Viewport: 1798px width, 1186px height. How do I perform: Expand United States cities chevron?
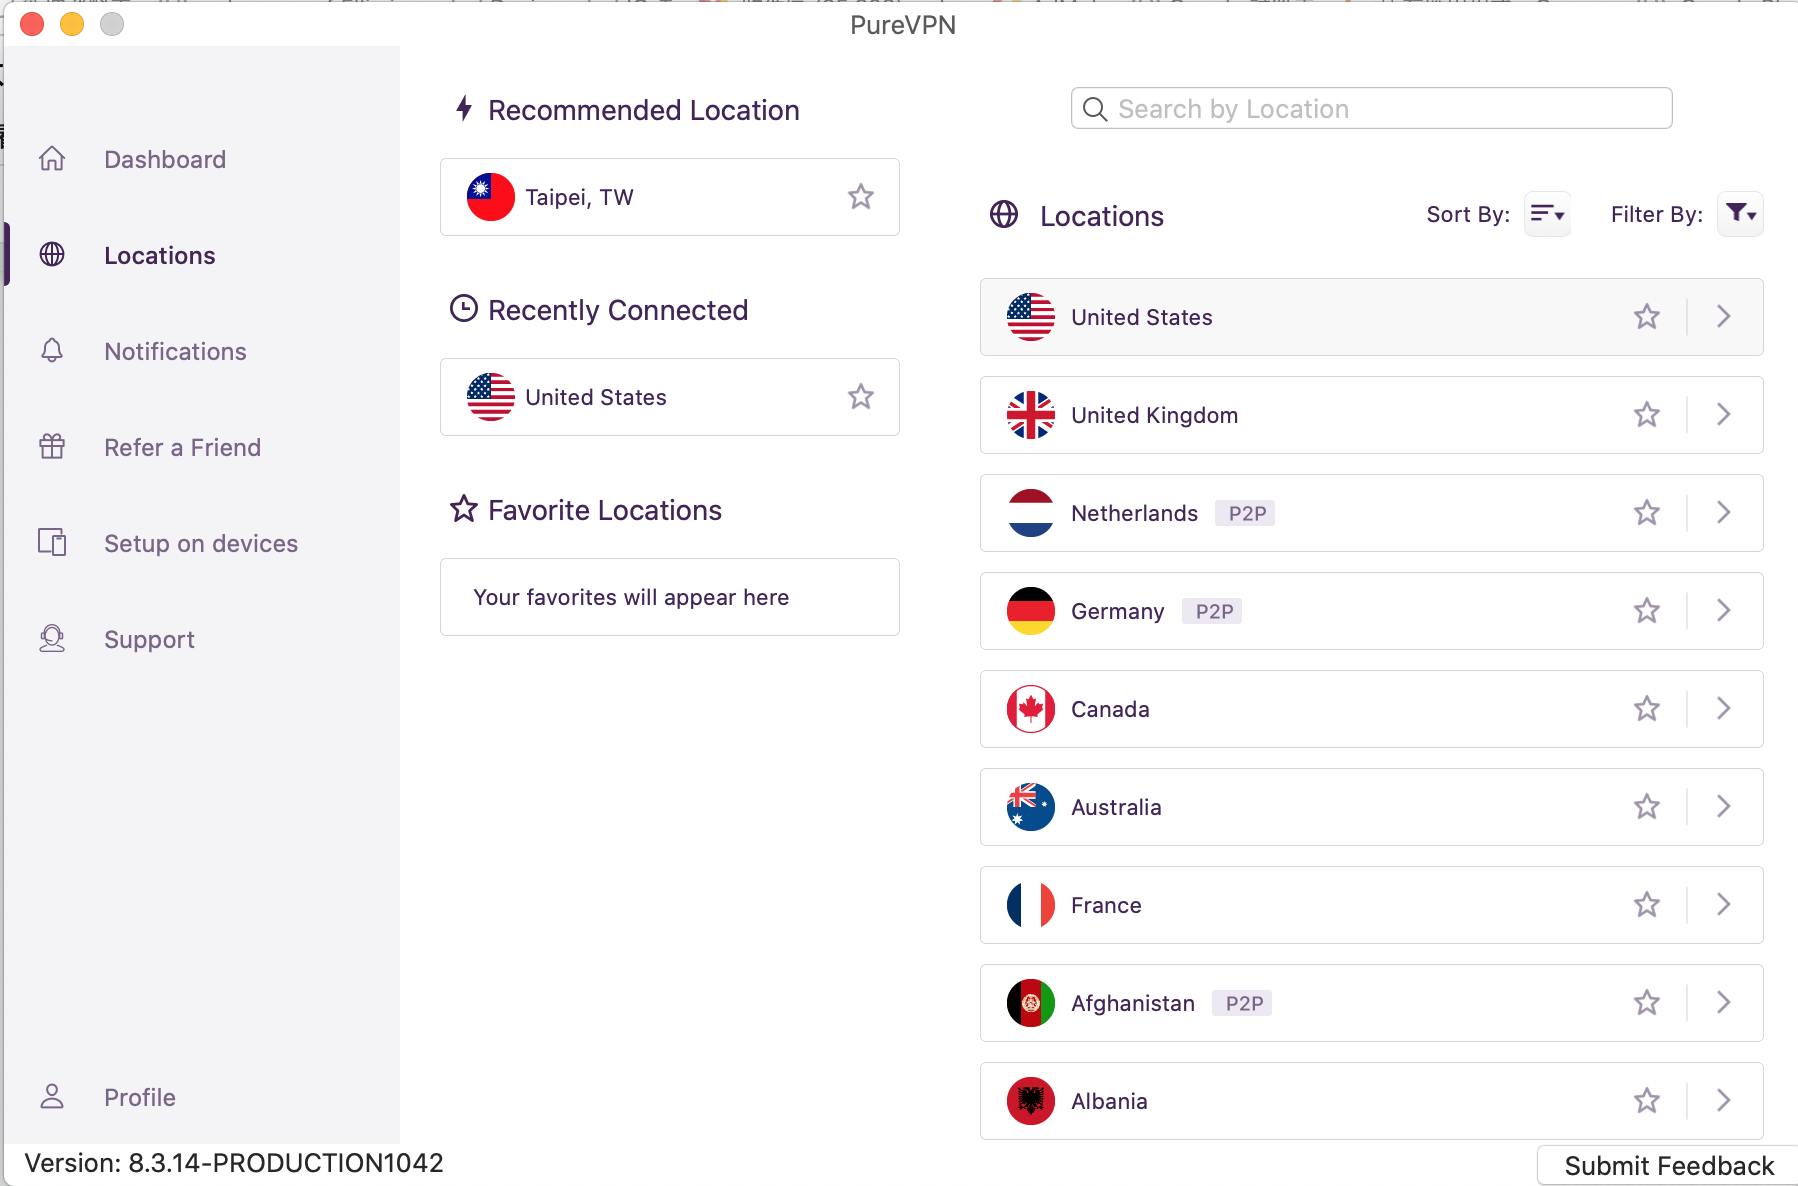pyautogui.click(x=1724, y=316)
